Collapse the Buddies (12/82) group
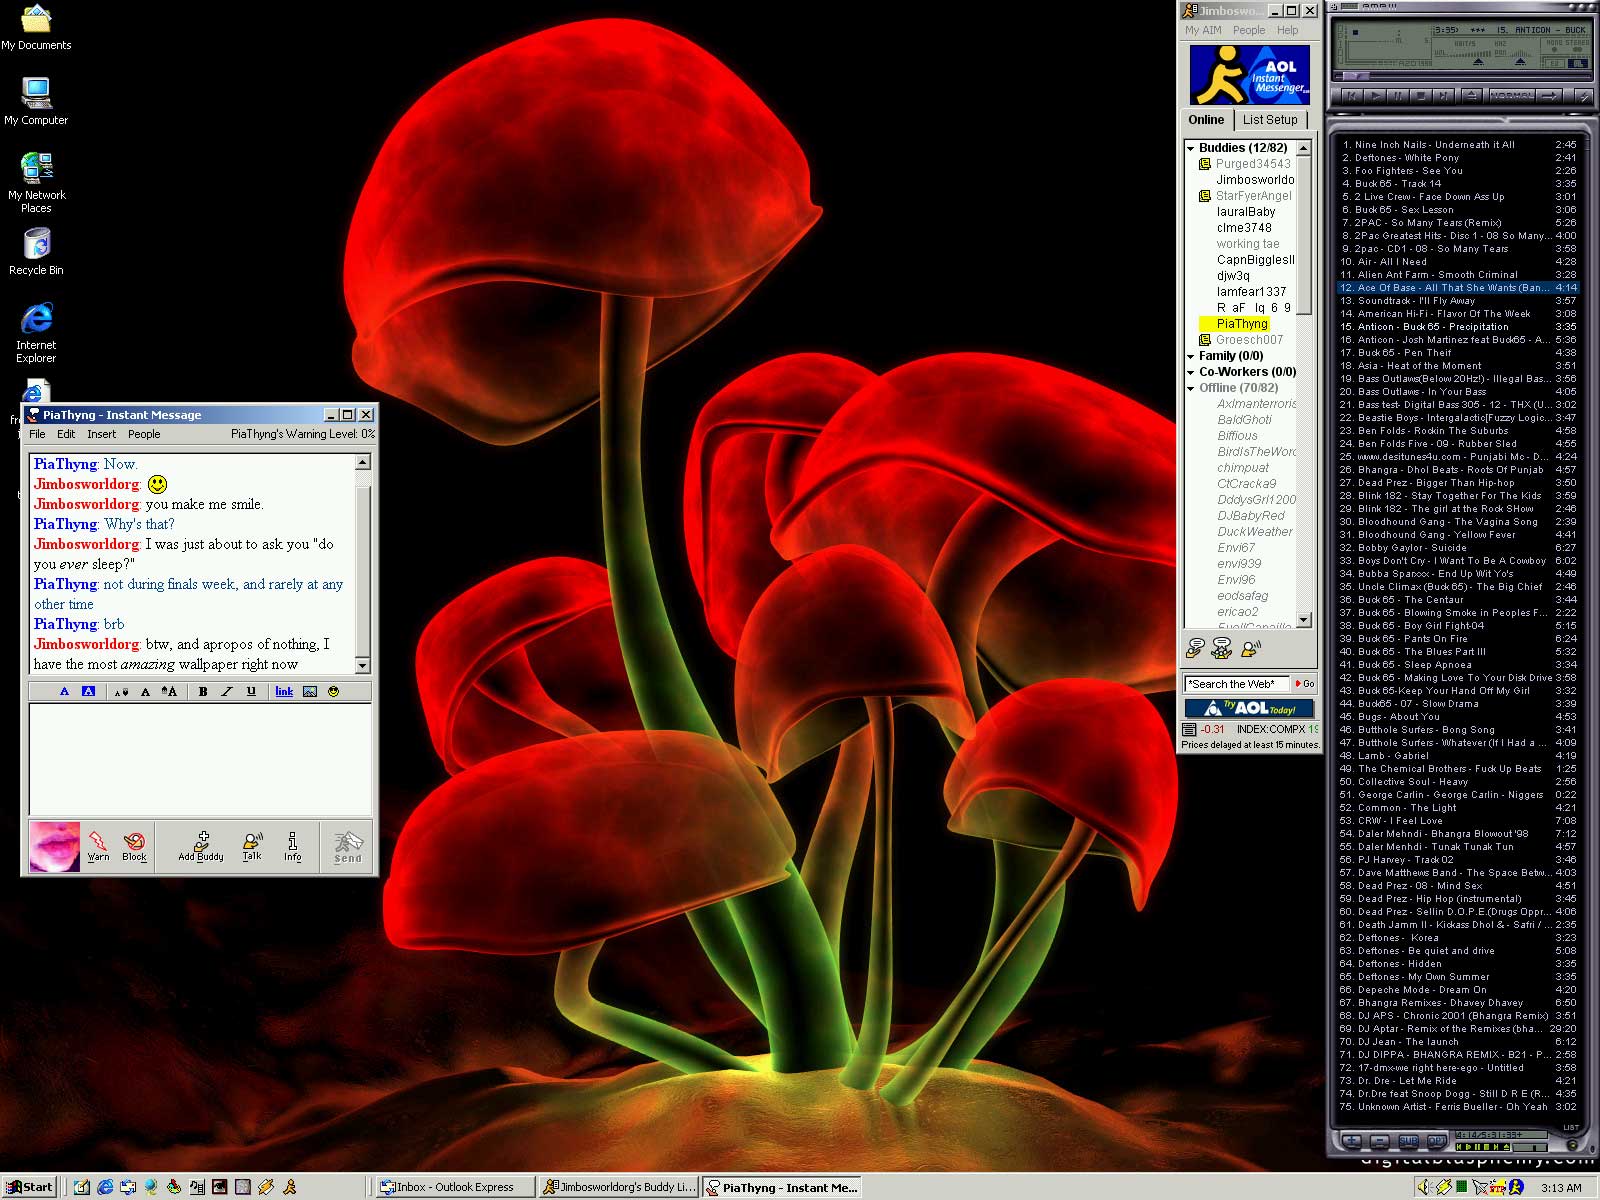 pos(1191,148)
